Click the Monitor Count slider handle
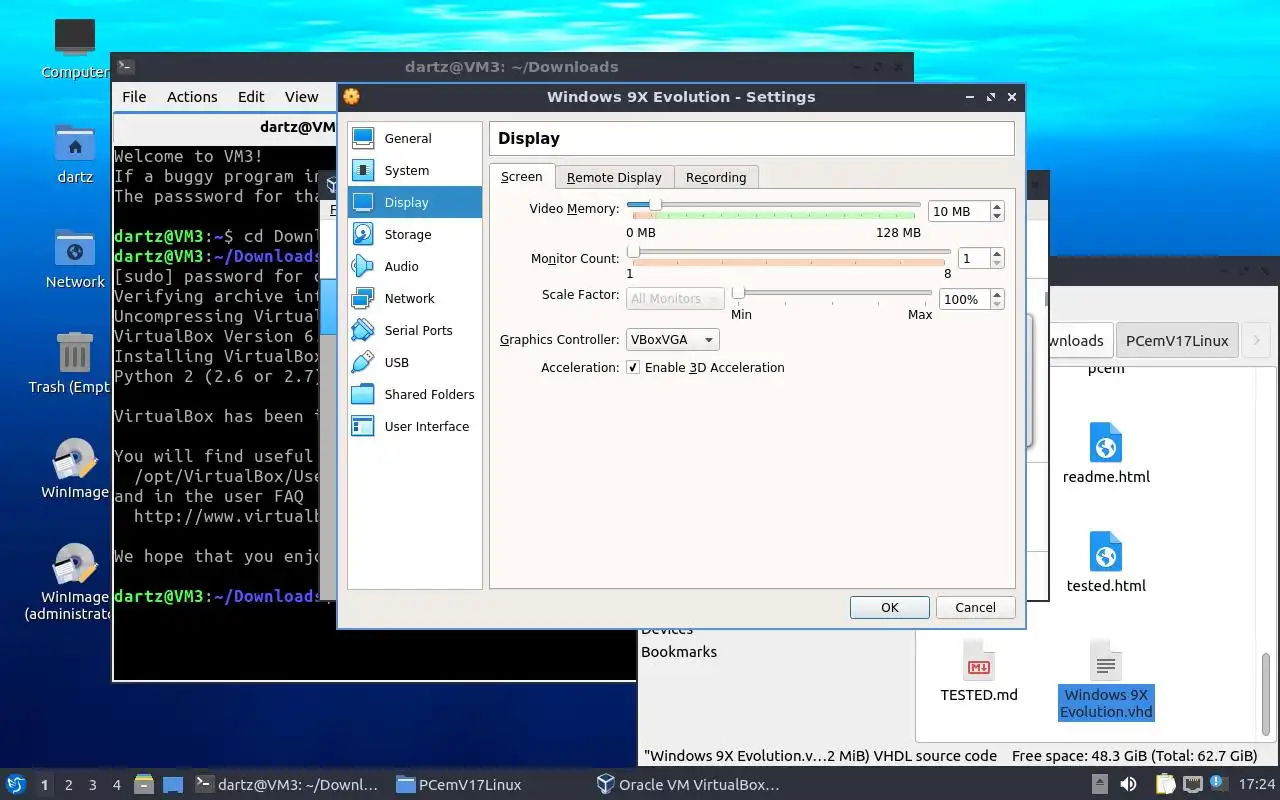The image size is (1280, 800). coord(633,252)
